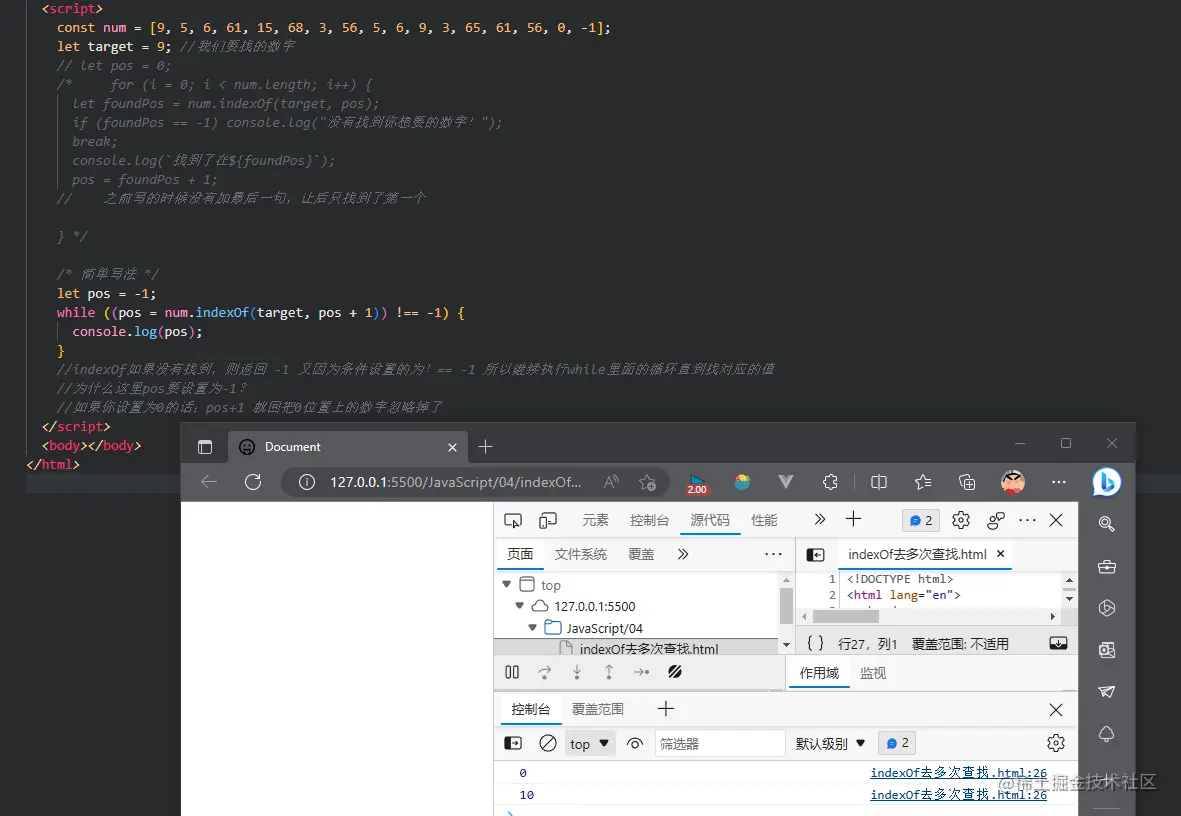The image size is (1181, 816).
Task: Open the 默认级别 log level dropdown
Action: (830, 744)
